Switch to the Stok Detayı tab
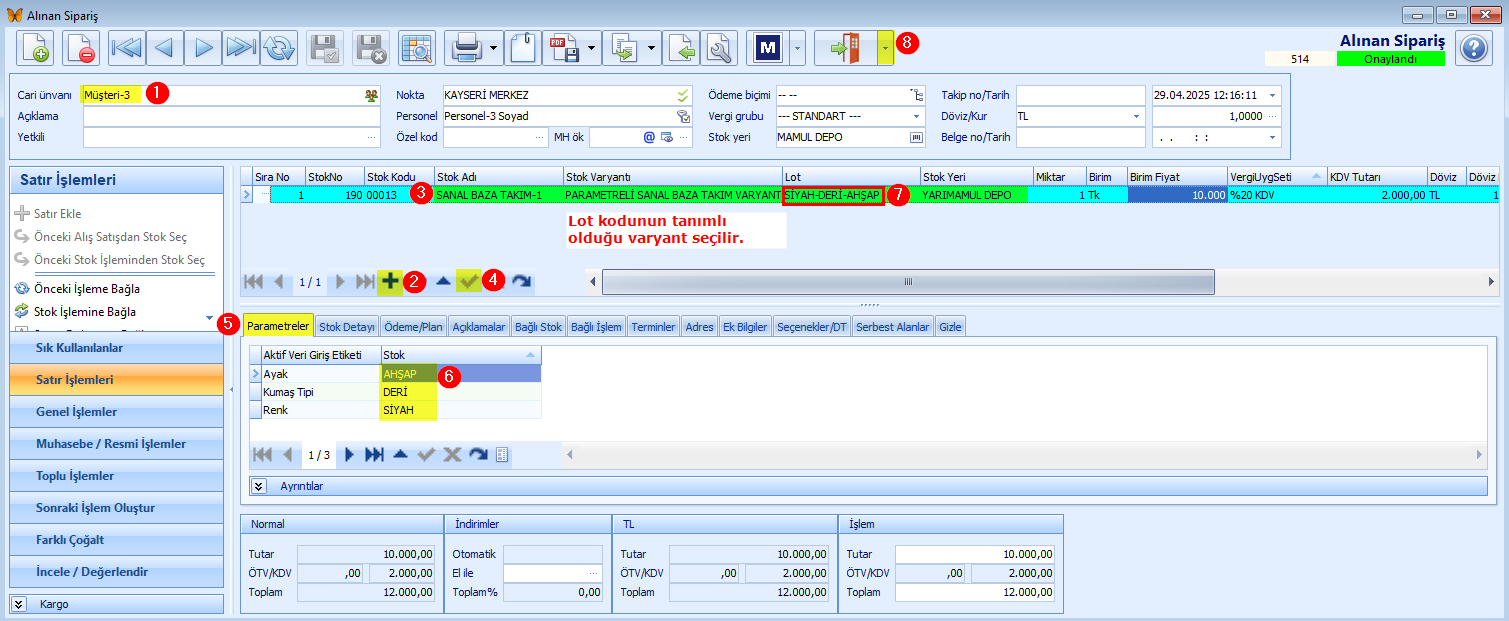 [347, 326]
